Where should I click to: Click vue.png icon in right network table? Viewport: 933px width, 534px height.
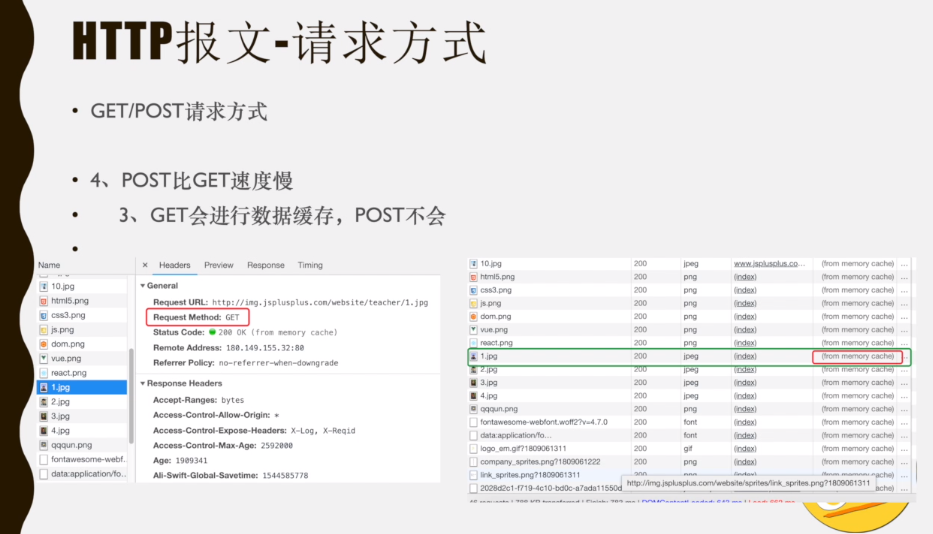coord(474,329)
